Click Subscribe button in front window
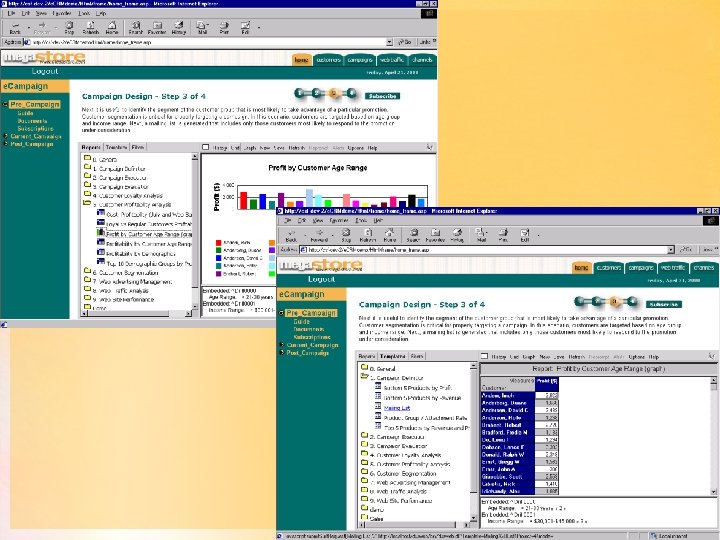 click(x=664, y=304)
